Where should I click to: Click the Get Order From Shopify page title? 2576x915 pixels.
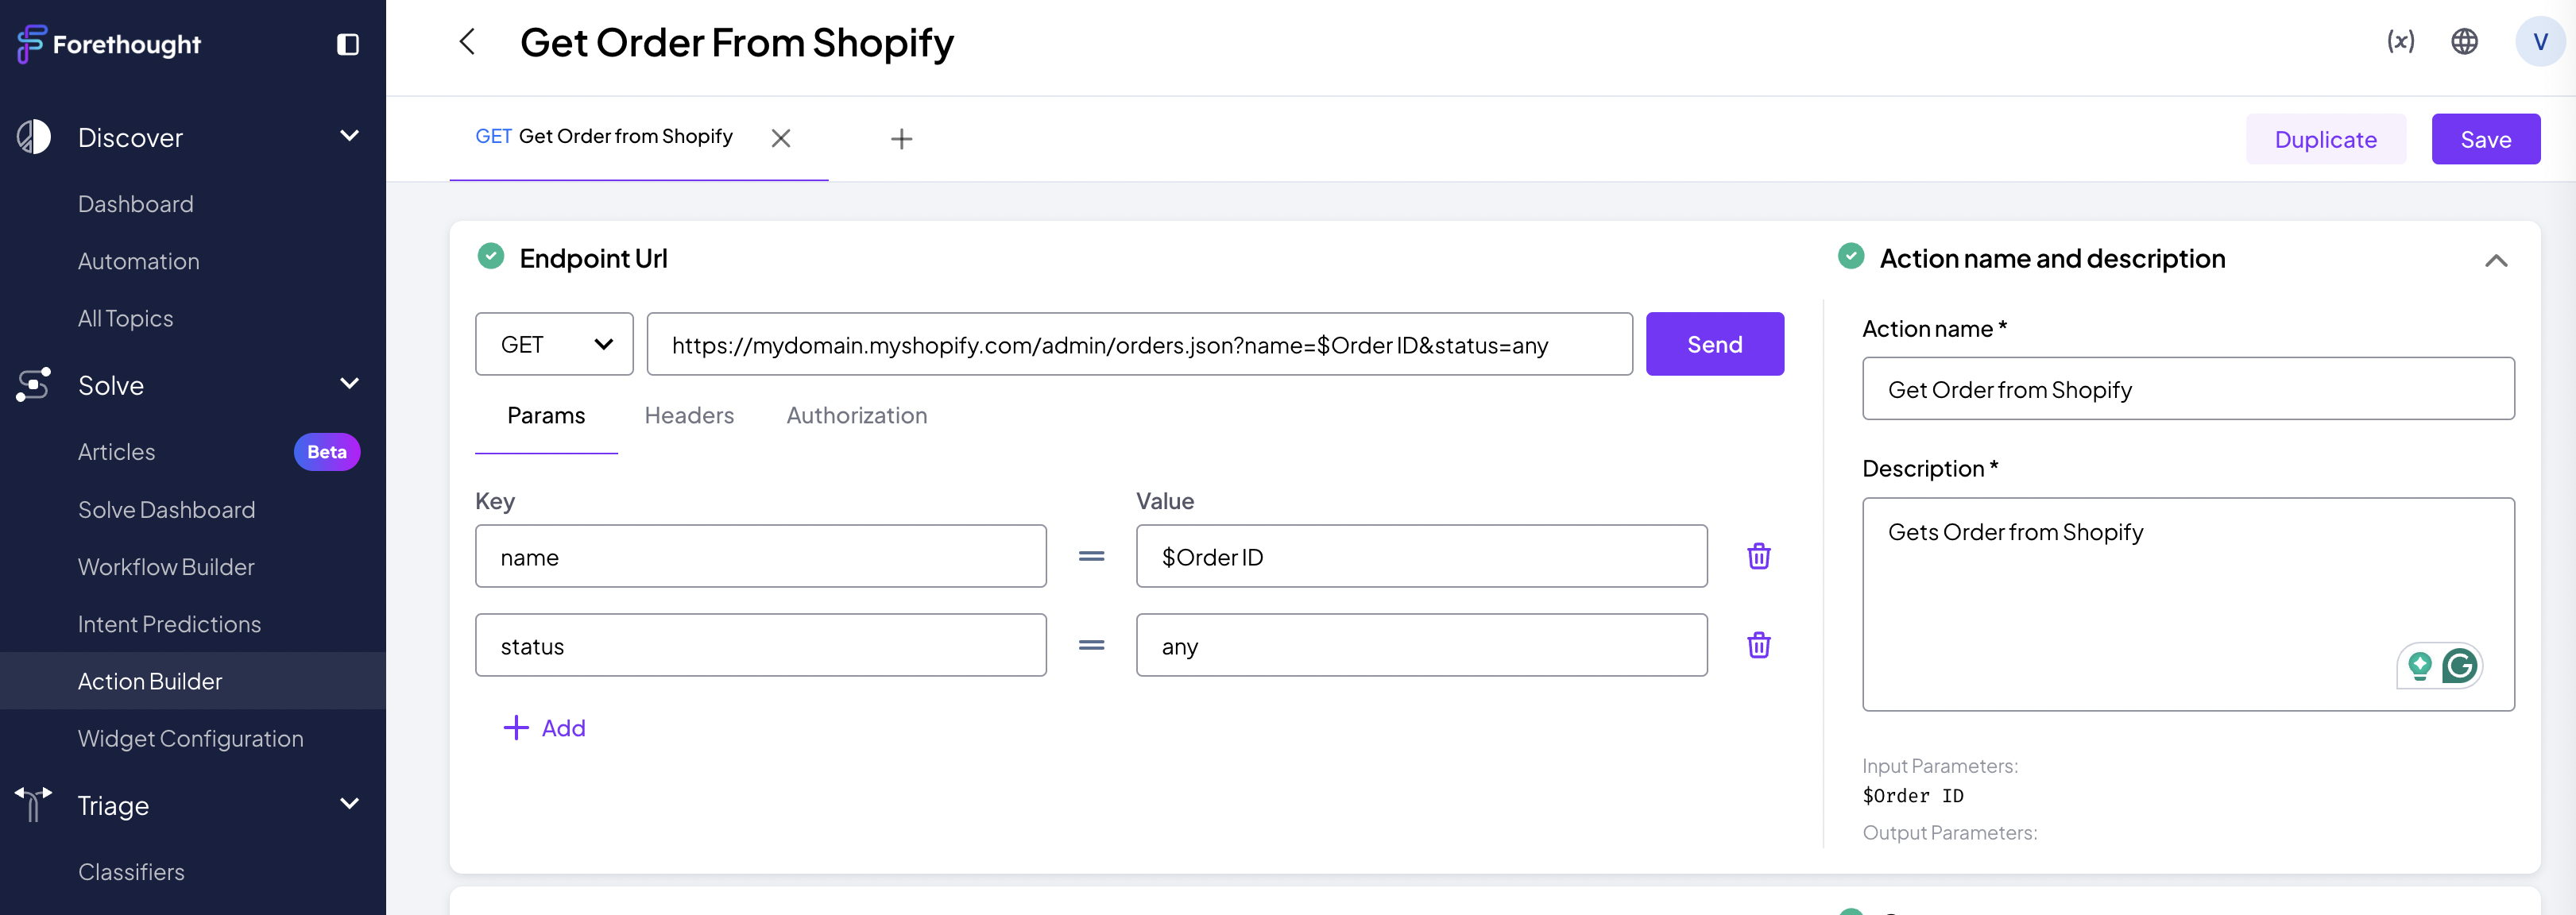pyautogui.click(x=737, y=43)
